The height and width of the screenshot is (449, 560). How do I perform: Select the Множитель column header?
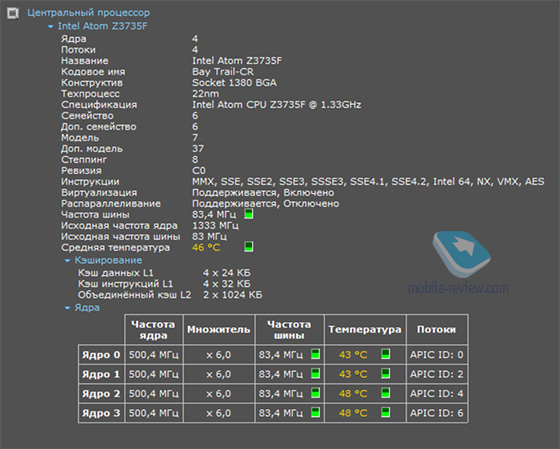click(219, 330)
